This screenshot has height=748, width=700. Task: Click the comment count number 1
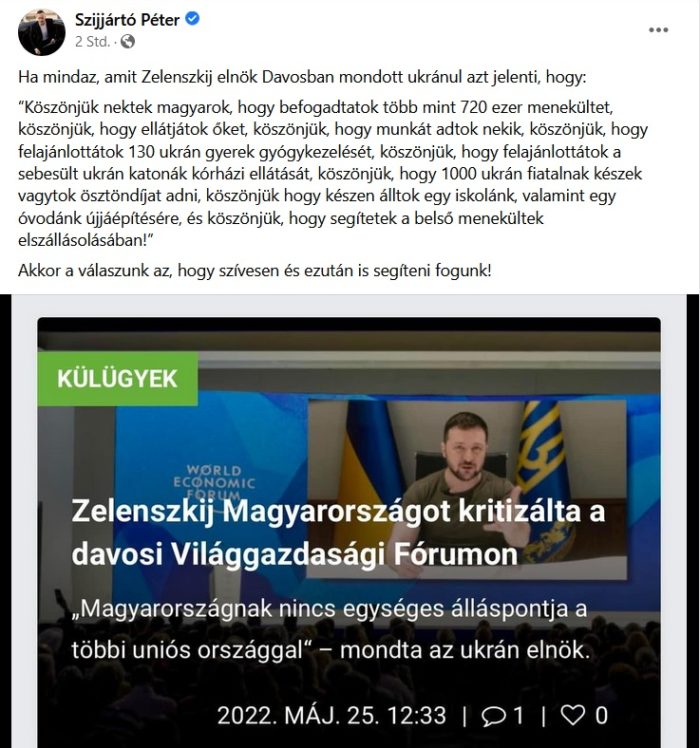pyautogui.click(x=518, y=716)
